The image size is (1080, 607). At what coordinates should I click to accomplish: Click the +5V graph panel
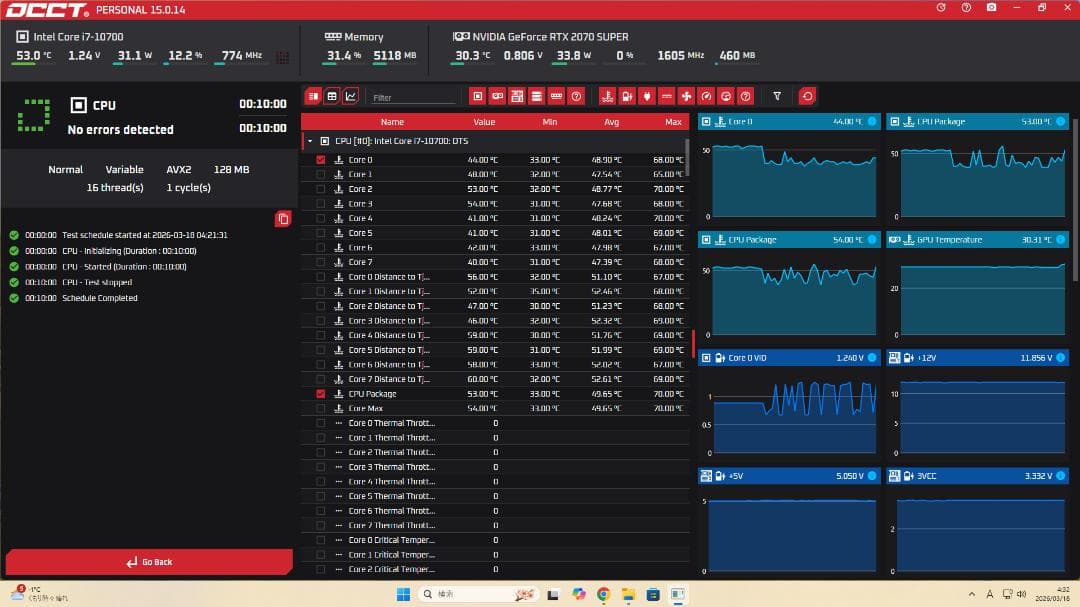(x=789, y=523)
